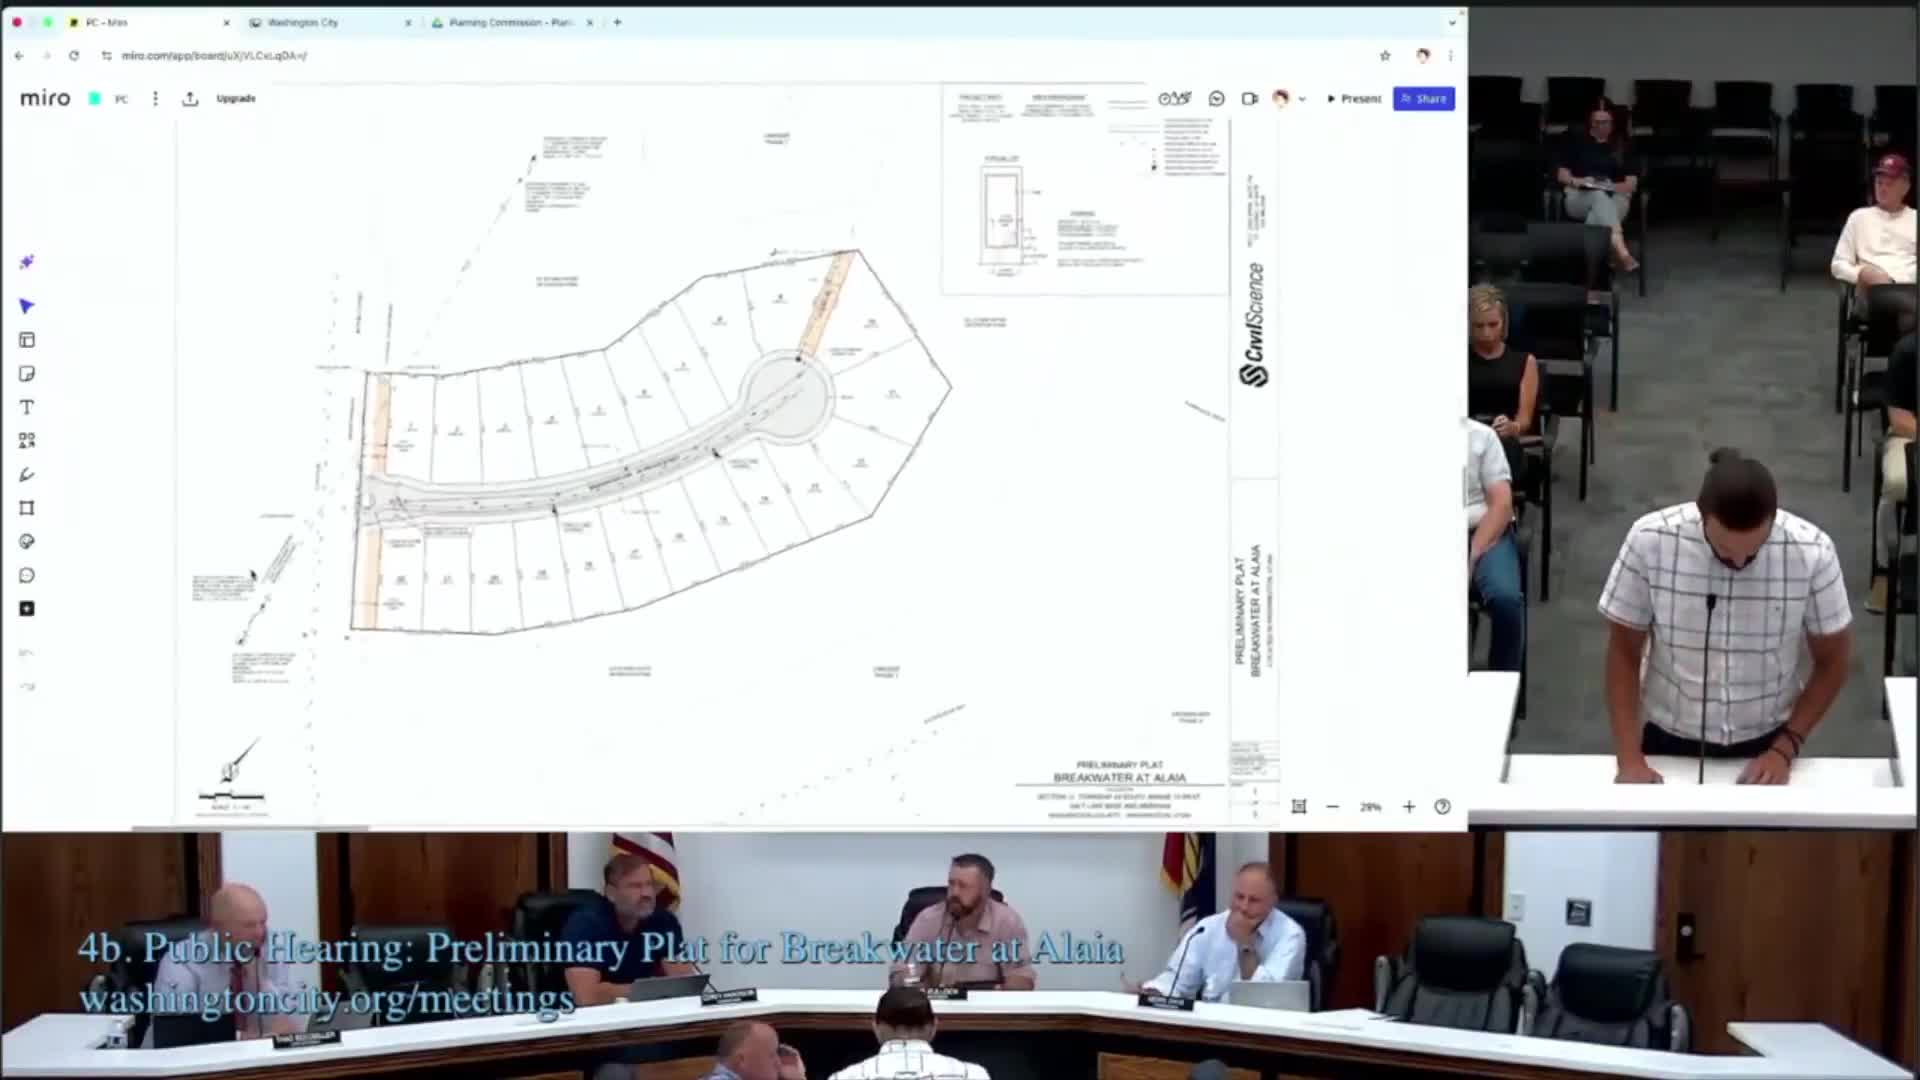The height and width of the screenshot is (1080, 1920).
Task: Open board options three-dot menu
Action: [x=155, y=98]
